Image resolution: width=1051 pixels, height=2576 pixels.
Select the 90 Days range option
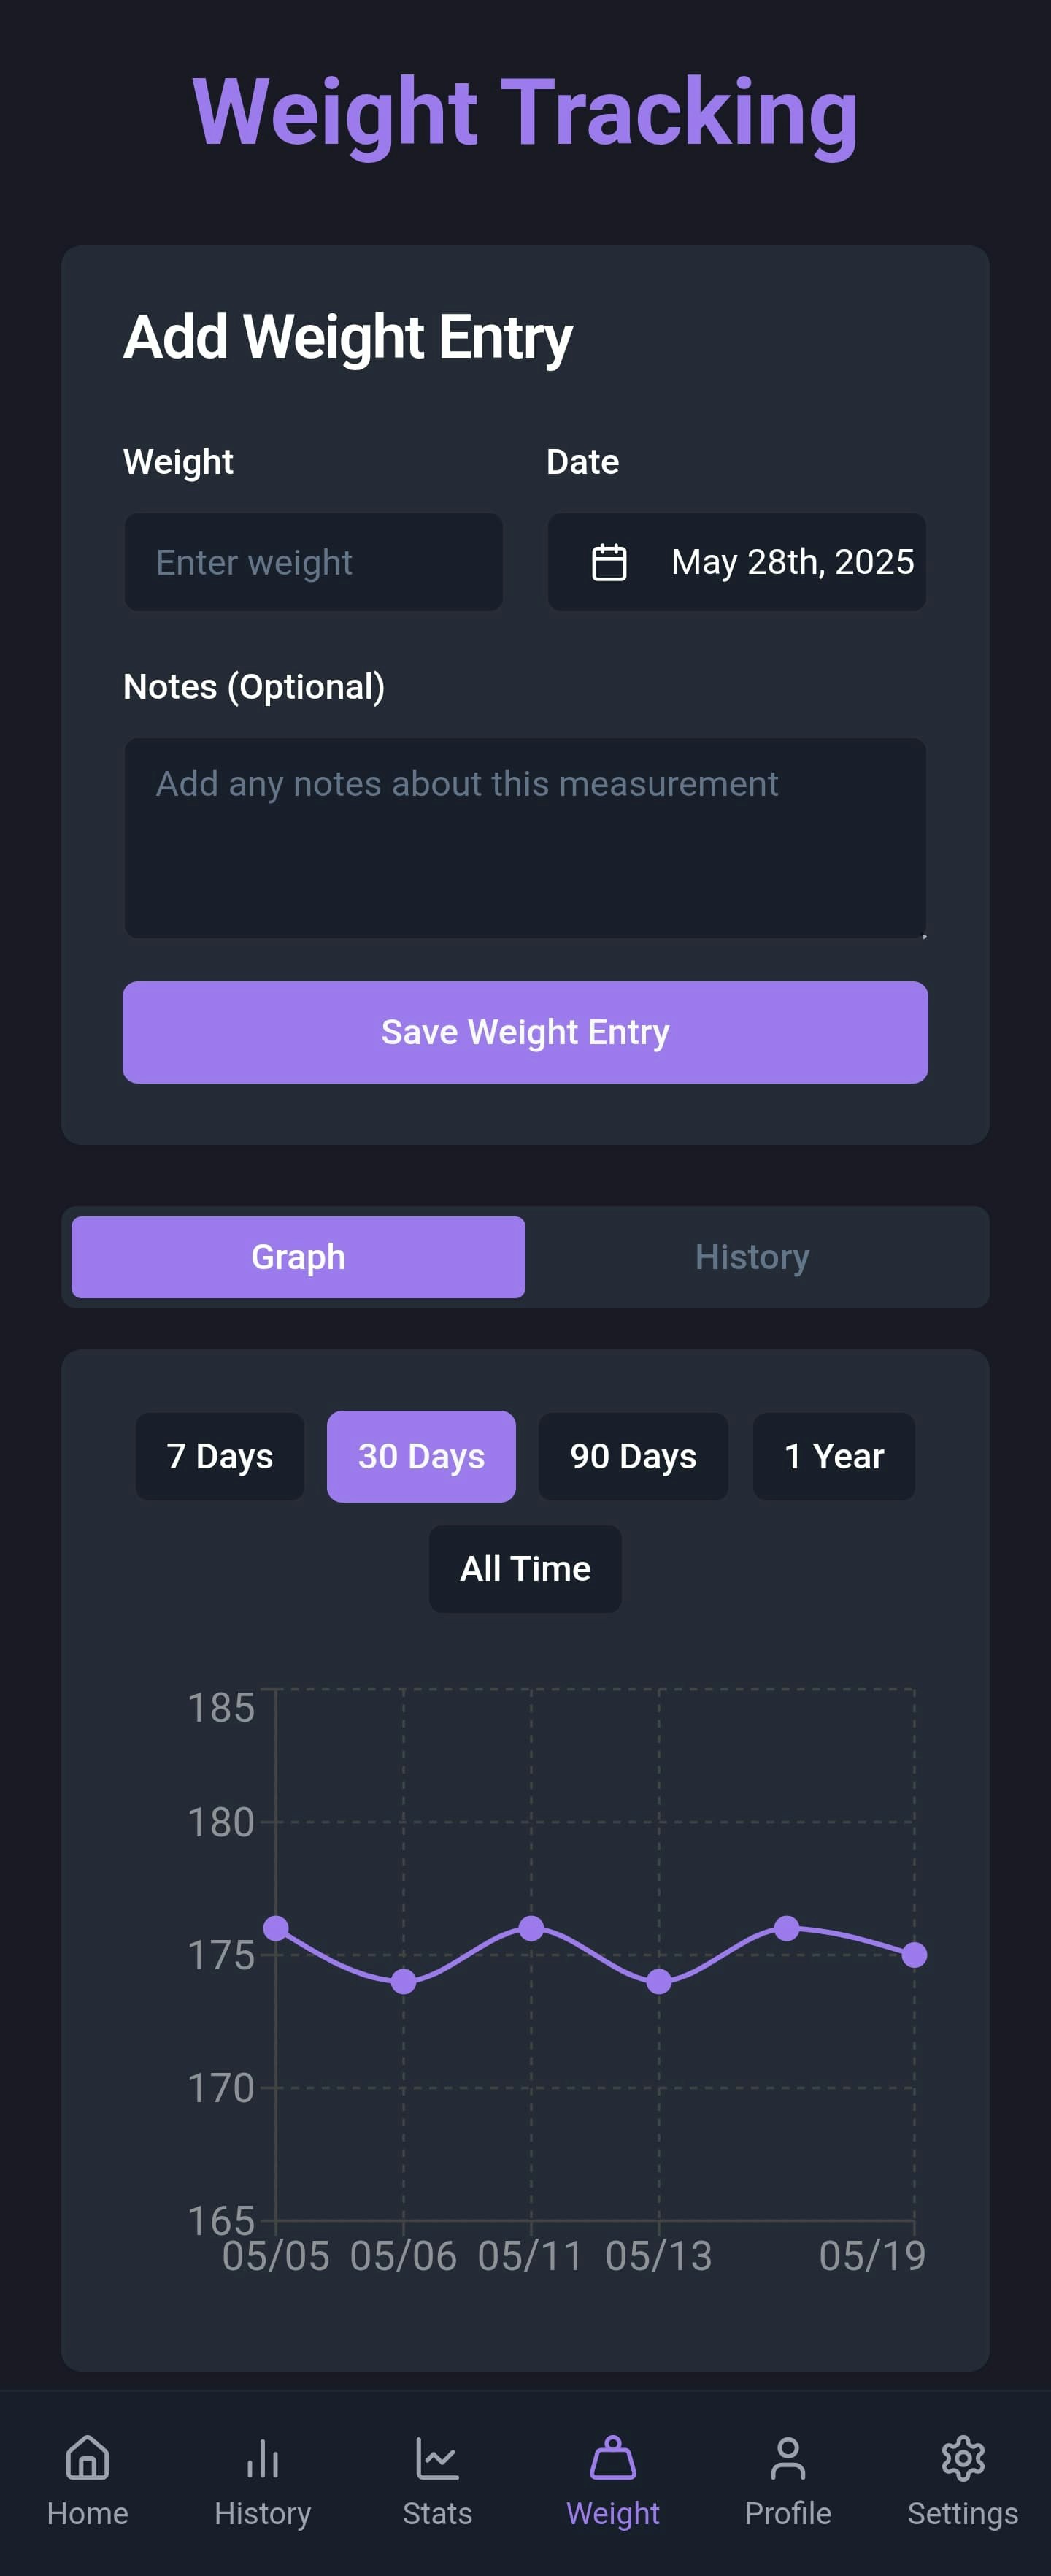click(633, 1456)
